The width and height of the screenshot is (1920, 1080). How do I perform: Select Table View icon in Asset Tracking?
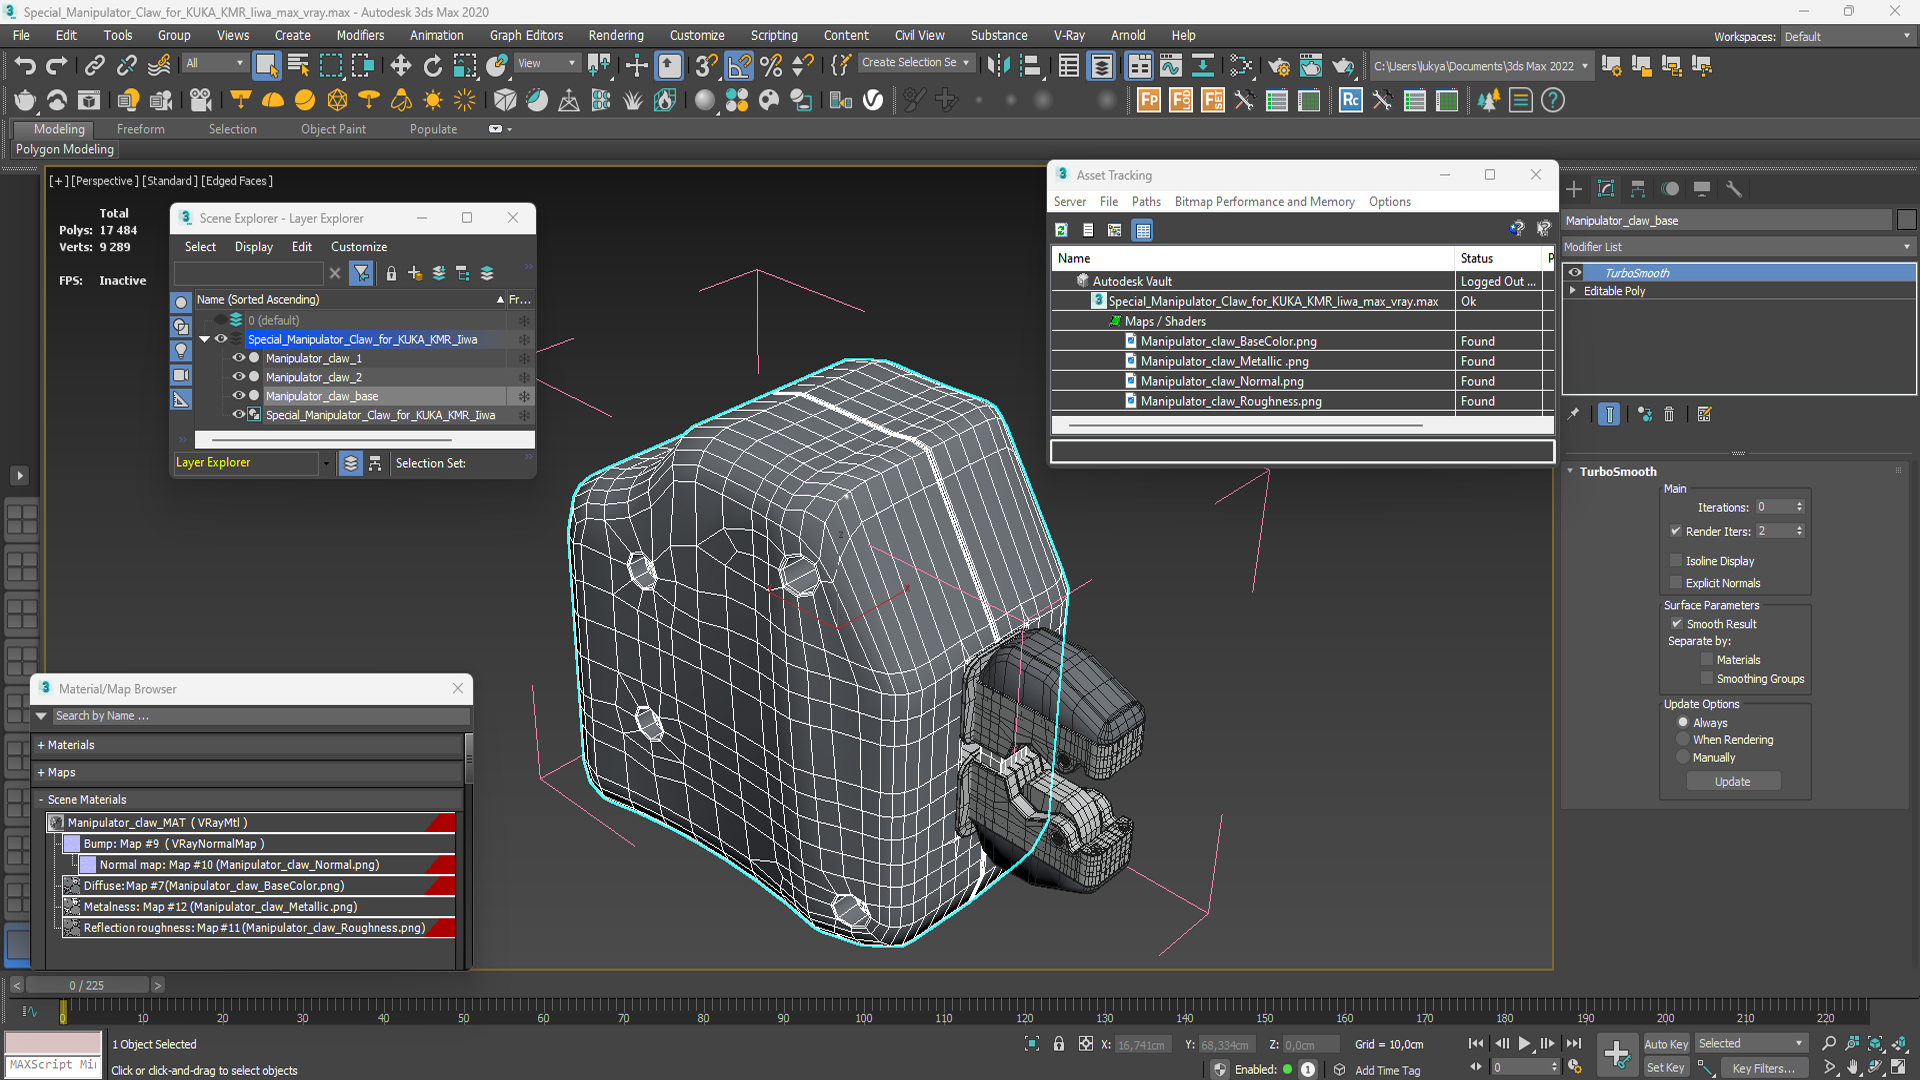click(x=1143, y=230)
